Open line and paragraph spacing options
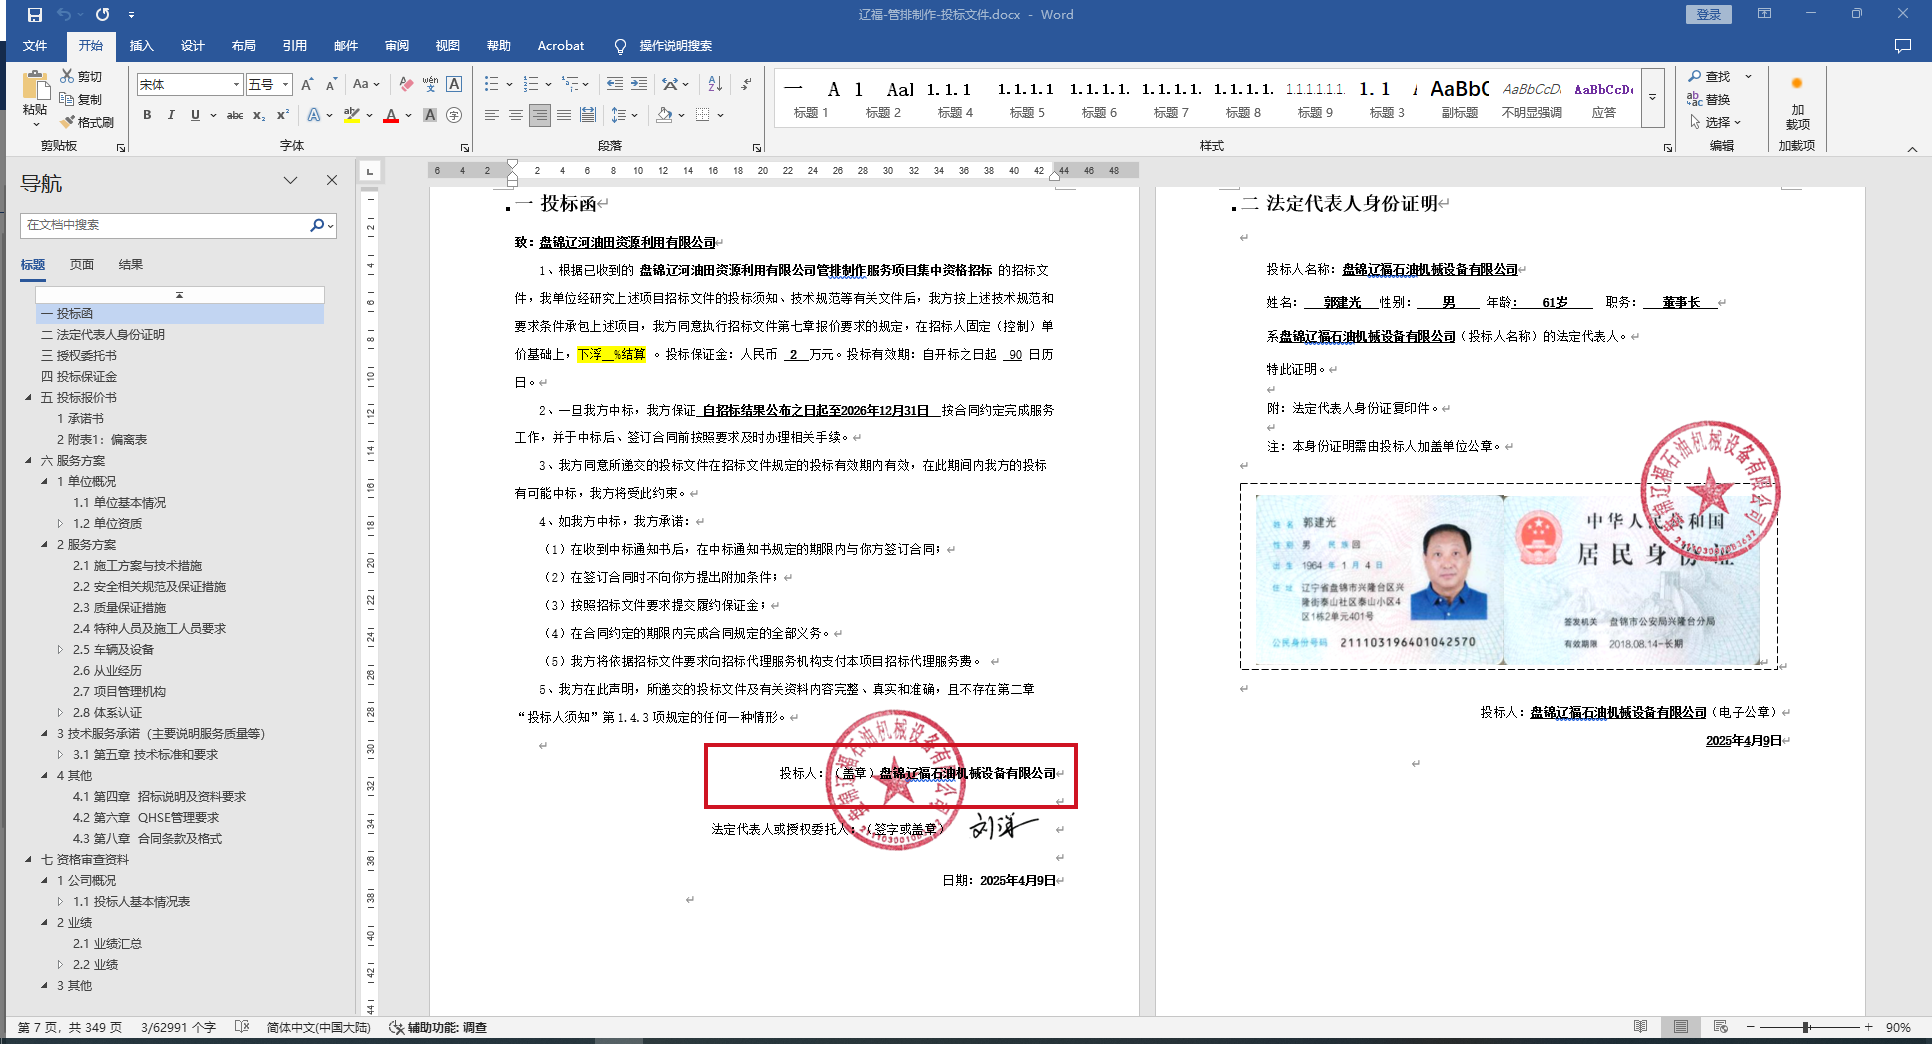Image resolution: width=1932 pixels, height=1044 pixels. pyautogui.click(x=624, y=115)
